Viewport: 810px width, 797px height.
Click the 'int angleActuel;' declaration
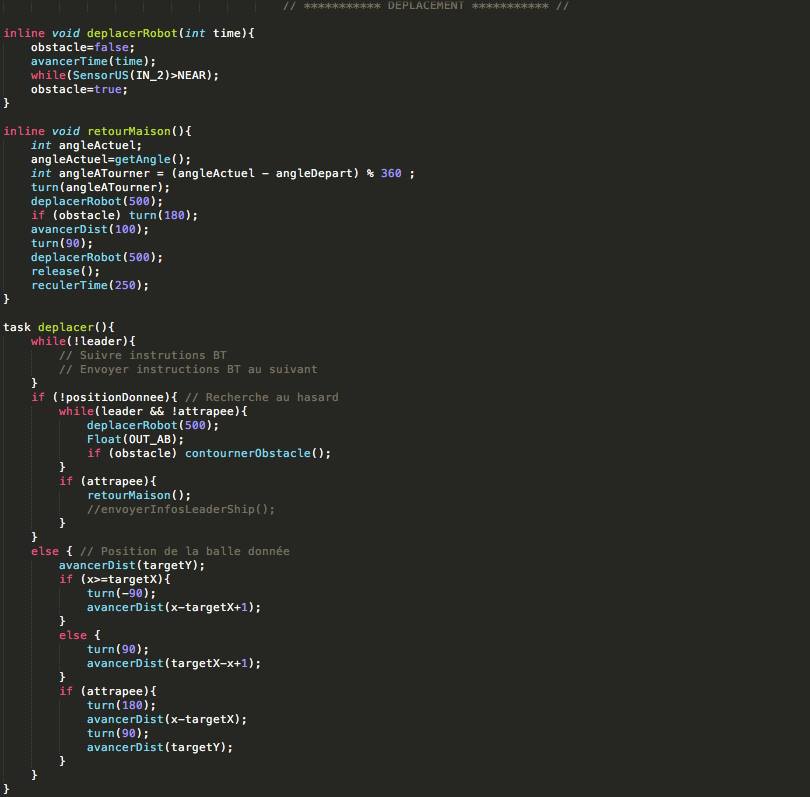86,145
